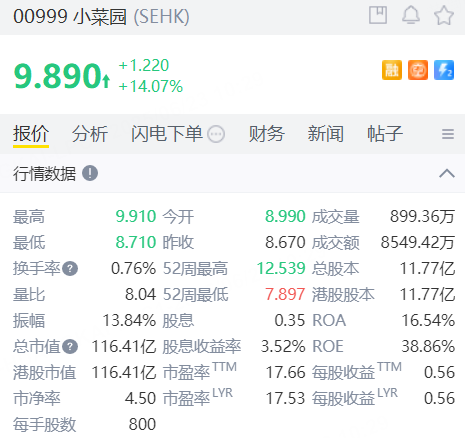Screen dimensions: 465x438
Task: Click the 换手率 value 0.76%
Action: click(x=133, y=268)
